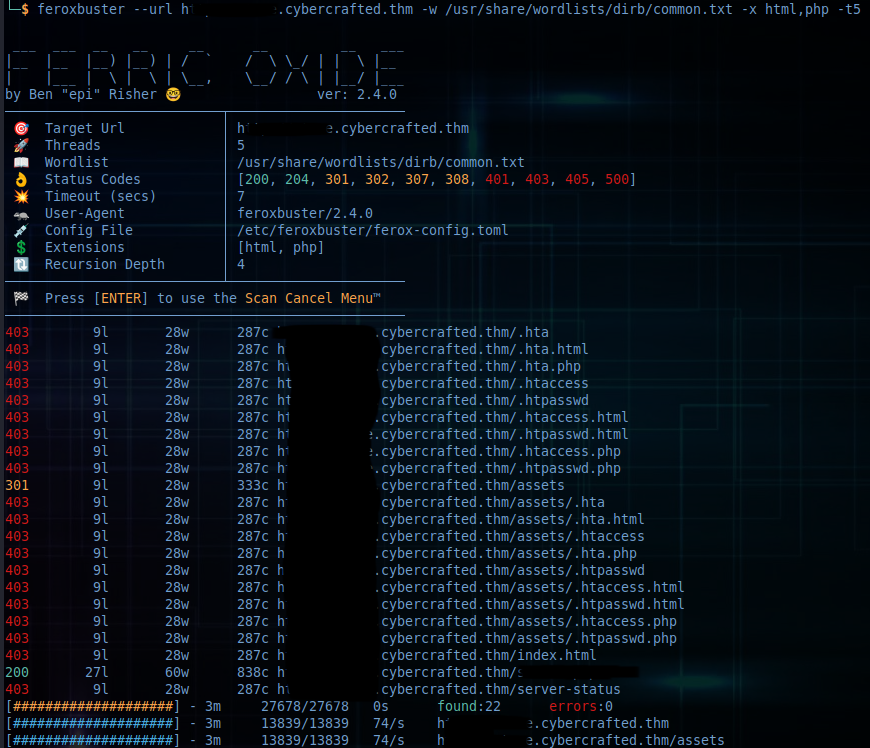The image size is (870, 748).
Task: Click the result URL ending in thm/.htaccess
Action: click(x=432, y=383)
